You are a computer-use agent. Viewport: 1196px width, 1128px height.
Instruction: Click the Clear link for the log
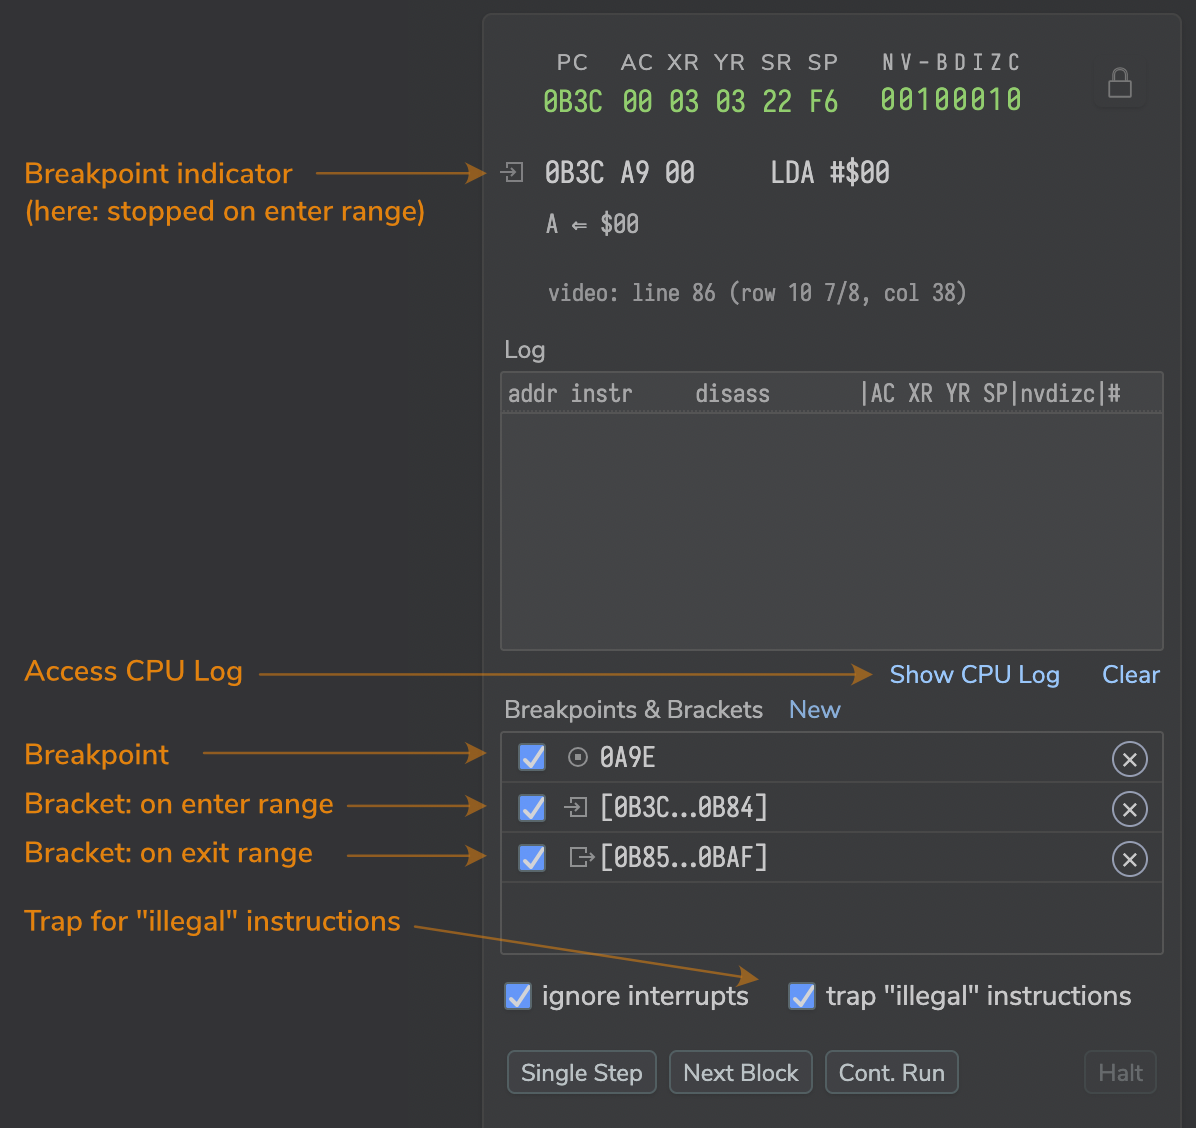[1130, 675]
